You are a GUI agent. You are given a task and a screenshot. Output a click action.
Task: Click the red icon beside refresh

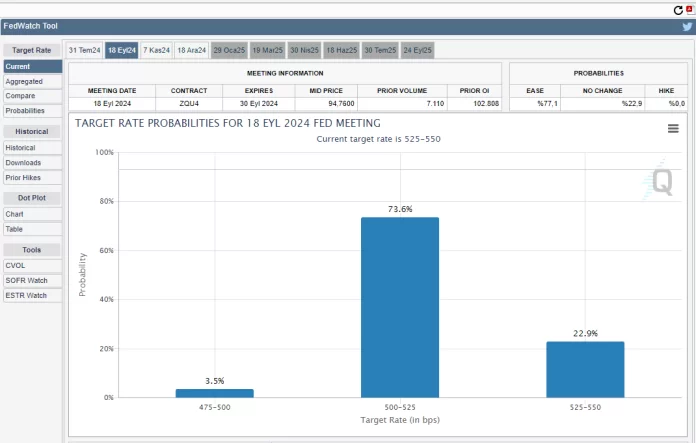coord(689,8)
